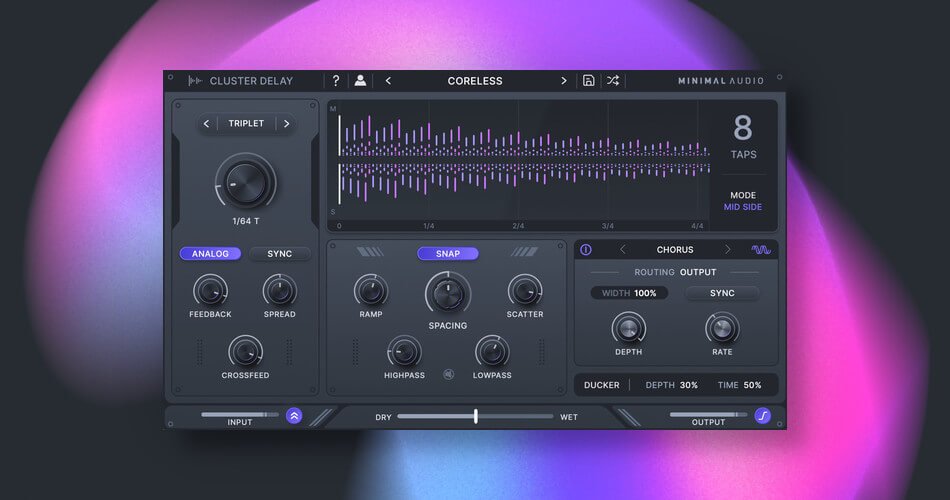950x500 pixels.
Task: Click the ROUTING OUTPUT setting
Action: 675,272
